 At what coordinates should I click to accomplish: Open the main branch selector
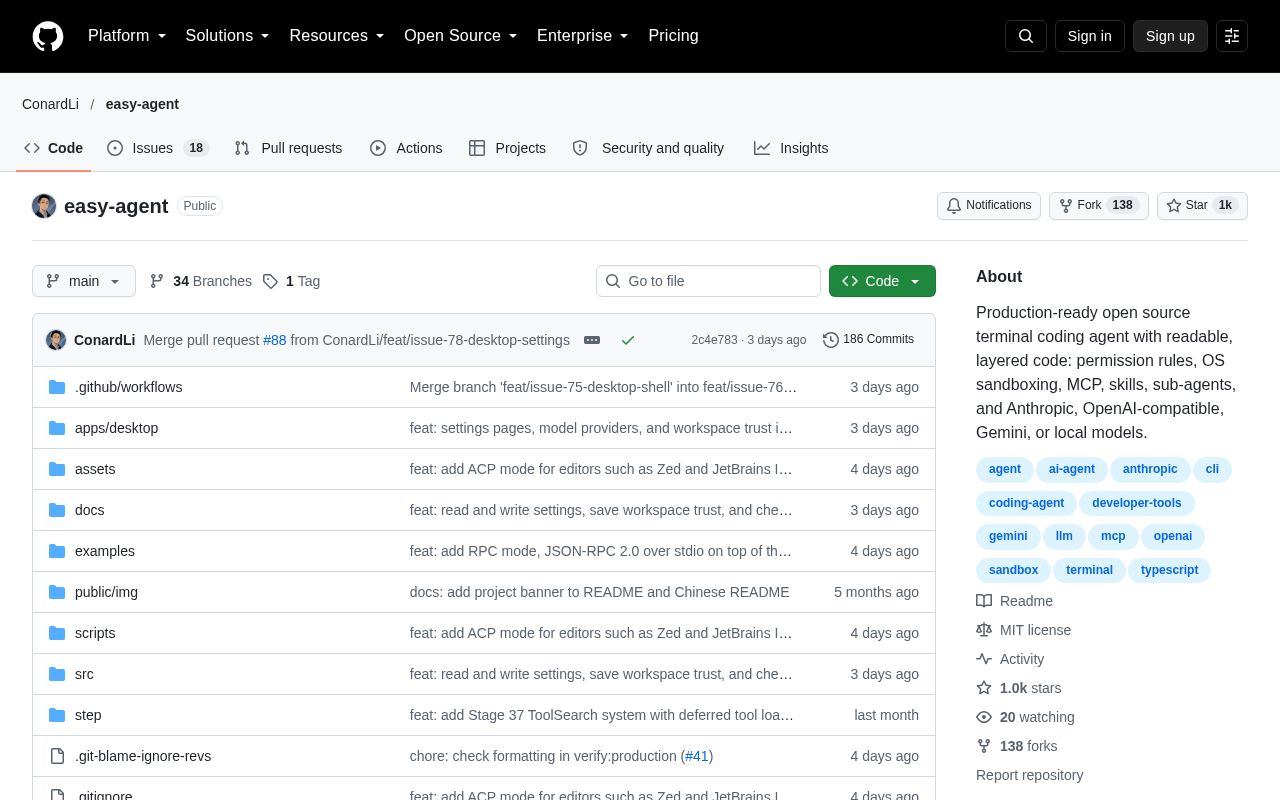[x=84, y=281]
